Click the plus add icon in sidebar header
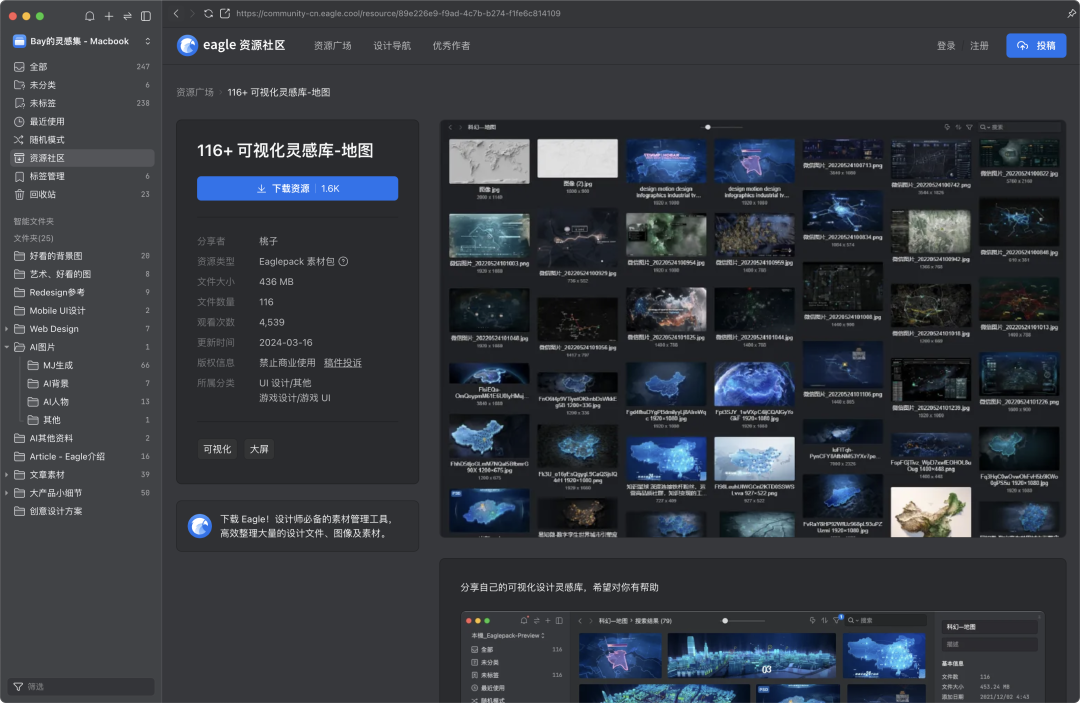The height and width of the screenshot is (703, 1080). [109, 16]
